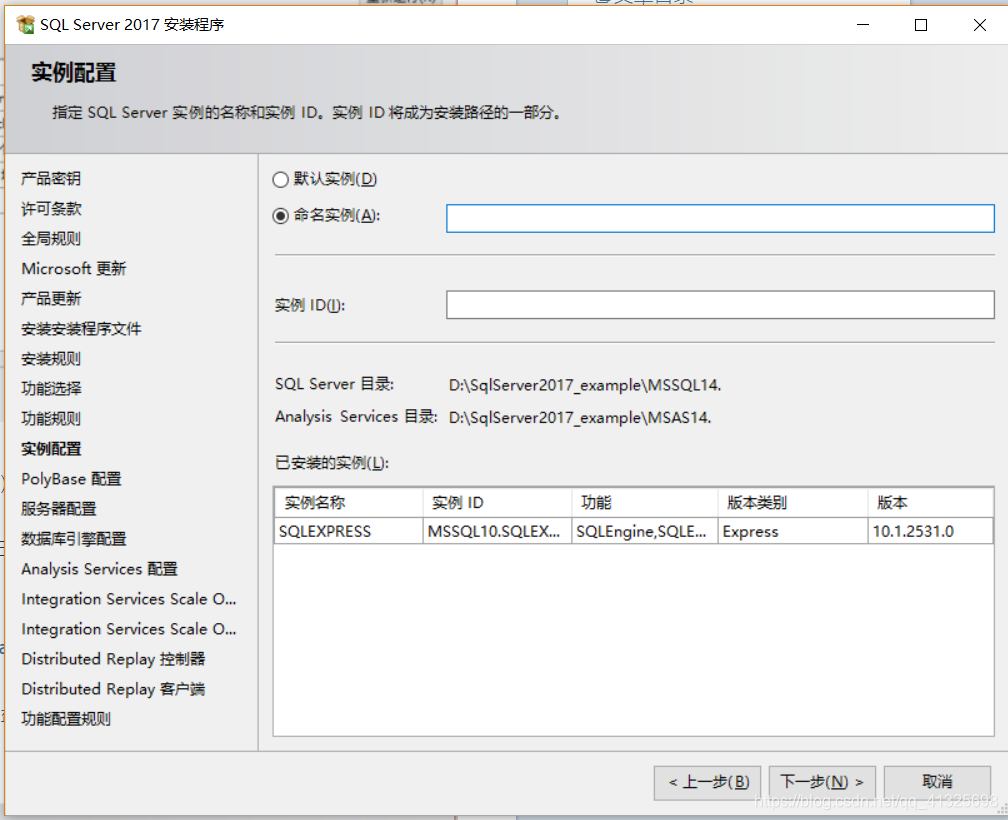This screenshot has height=820, width=1008.
Task: Select the bold 实例配置 sidebar step
Action: [x=51, y=449]
